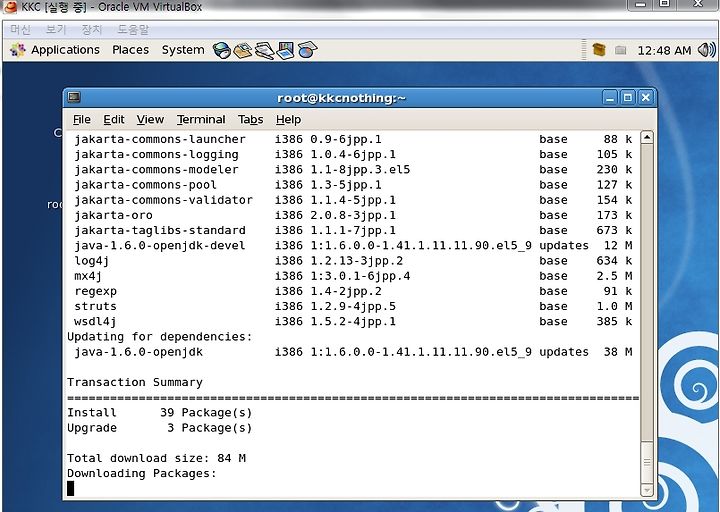Click the 38 M size of java-1.6.0-openjdk
Image resolution: width=720 pixels, height=512 pixels.
coord(618,352)
